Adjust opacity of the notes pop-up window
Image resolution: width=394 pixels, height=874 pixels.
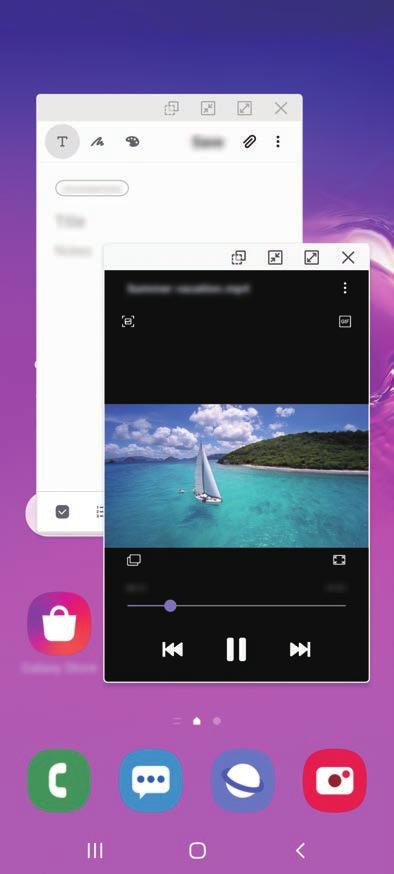pos(172,108)
